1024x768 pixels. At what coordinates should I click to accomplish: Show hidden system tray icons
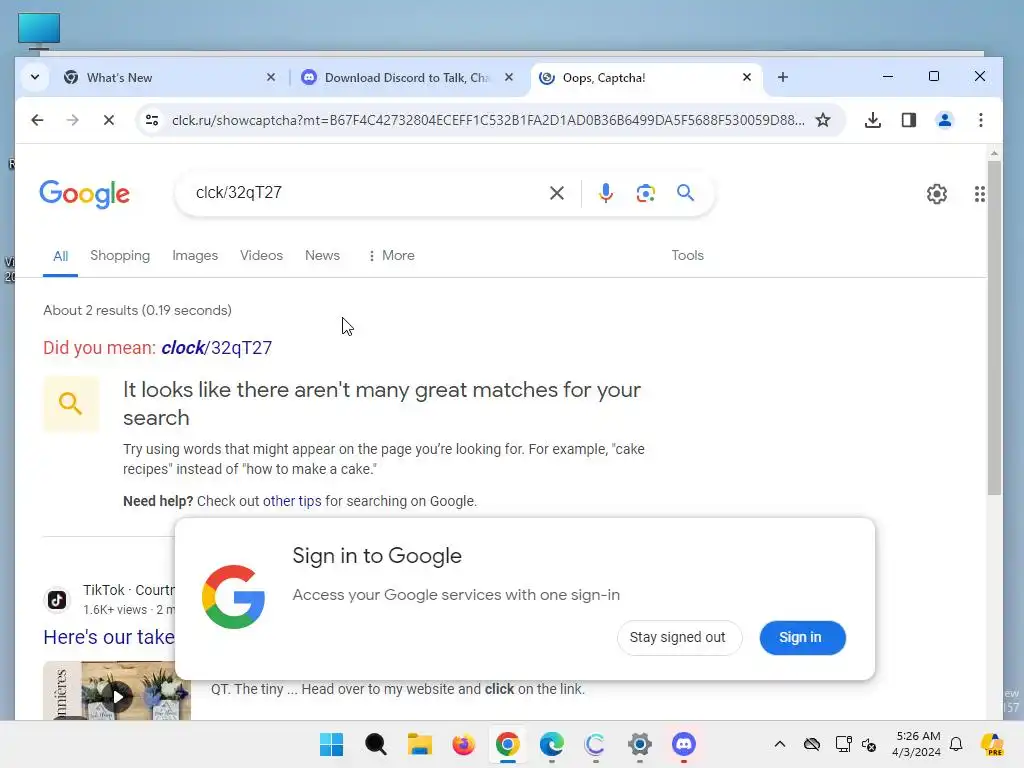pyautogui.click(x=780, y=744)
